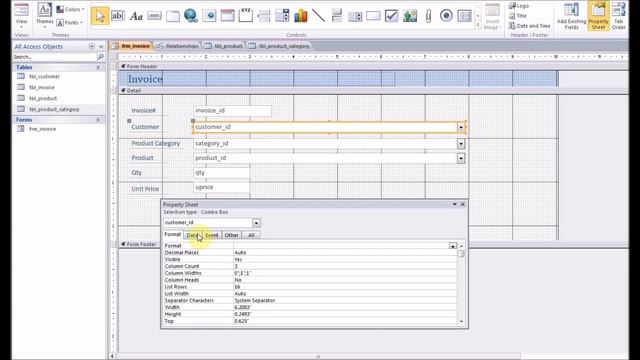The height and width of the screenshot is (360, 640).
Task: Open the Data tab in Property Sheet
Action: (192, 235)
